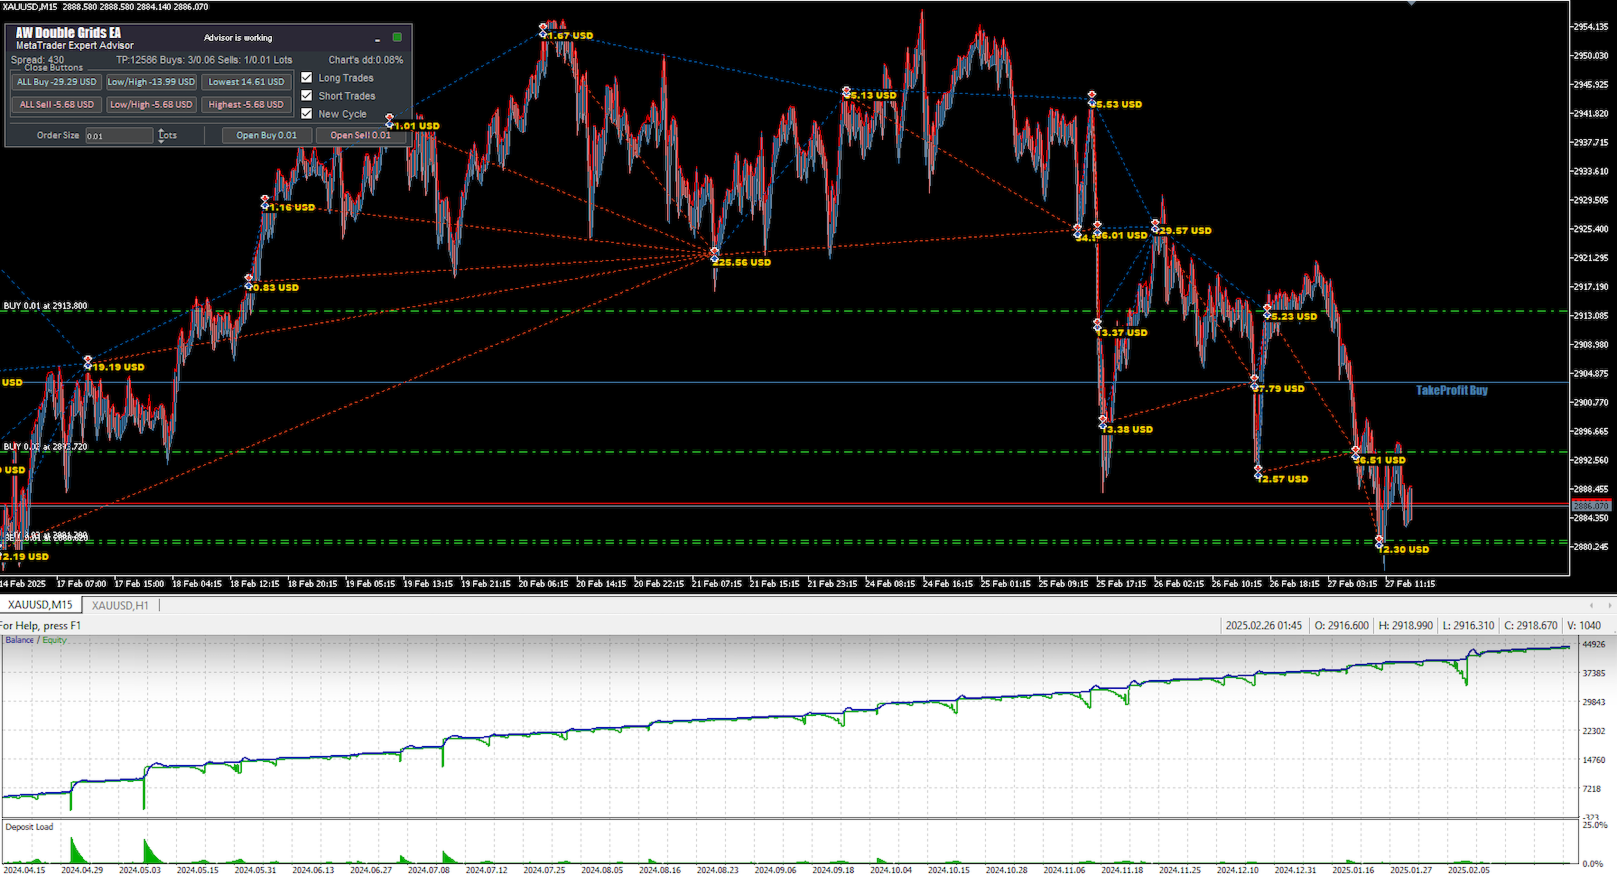Screen dimensions: 1617x875
Task: Click the 'Deposit Load' pane label
Action: [x=29, y=827]
